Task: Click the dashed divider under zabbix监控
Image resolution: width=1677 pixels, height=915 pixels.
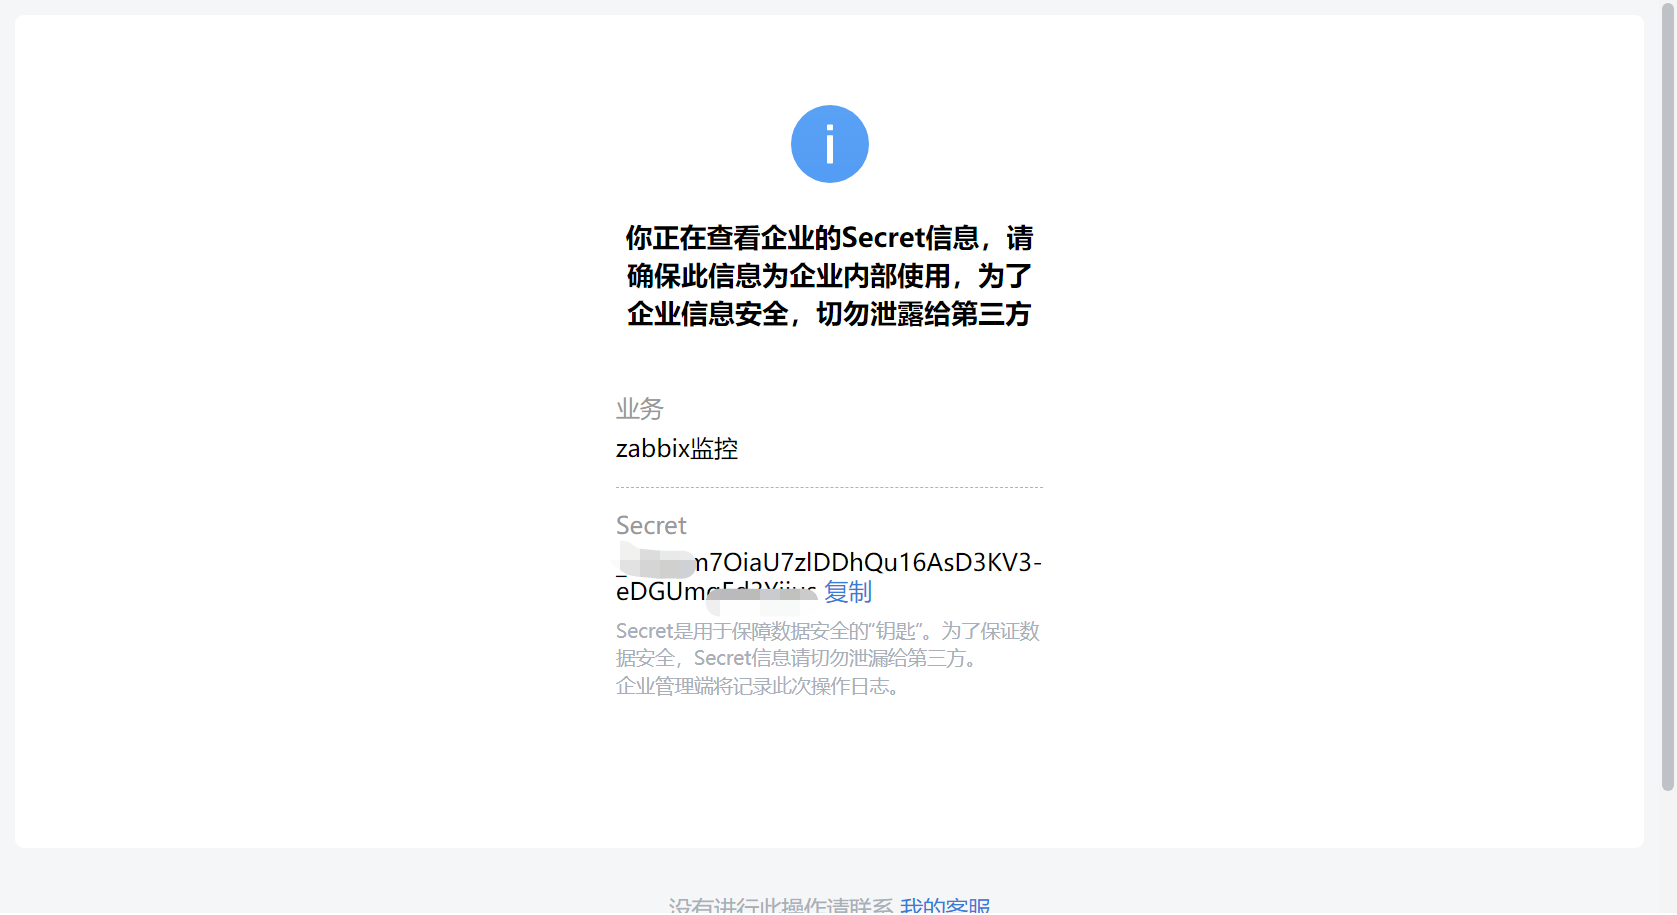Action: [828, 487]
